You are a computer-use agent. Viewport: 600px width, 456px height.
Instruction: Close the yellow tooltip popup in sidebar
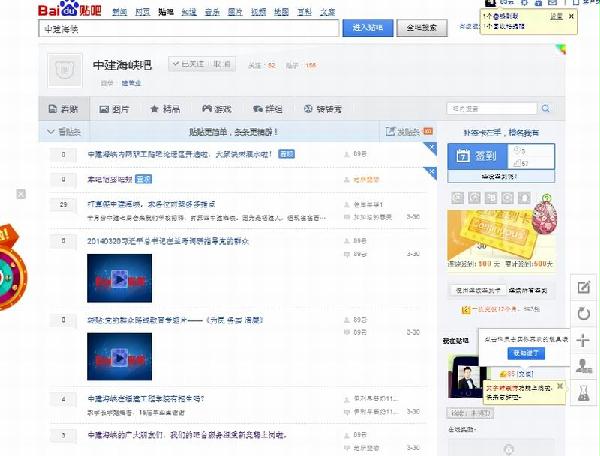(x=562, y=385)
